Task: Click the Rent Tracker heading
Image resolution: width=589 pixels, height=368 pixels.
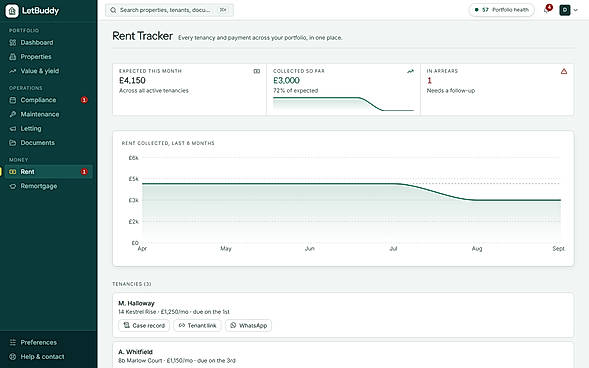Action: click(142, 36)
